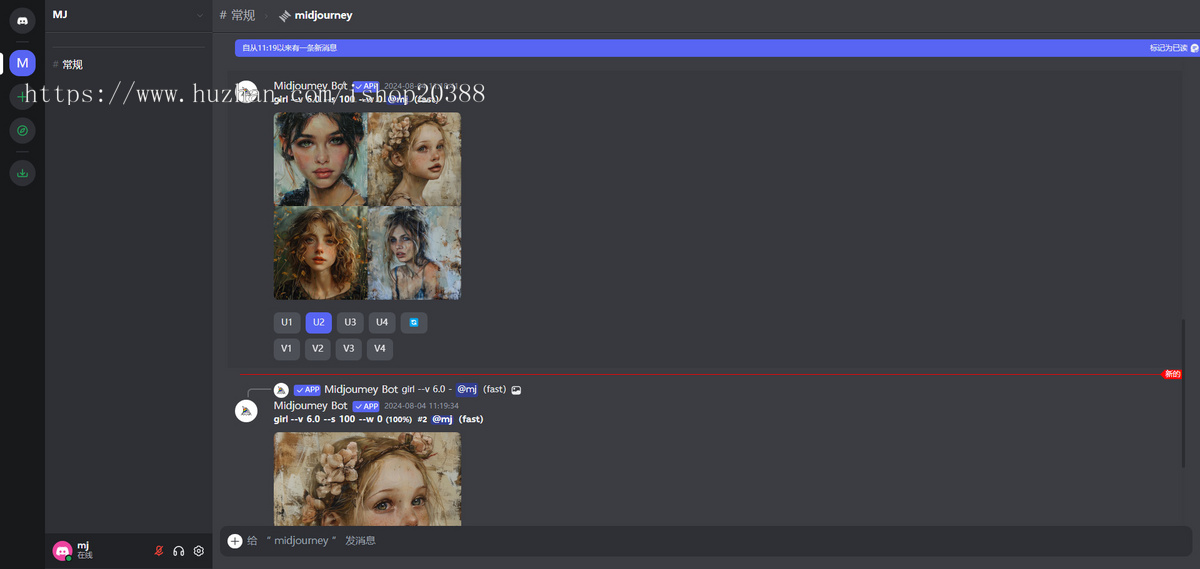
Task: Click the blue re-roll refresh button
Action: (414, 322)
